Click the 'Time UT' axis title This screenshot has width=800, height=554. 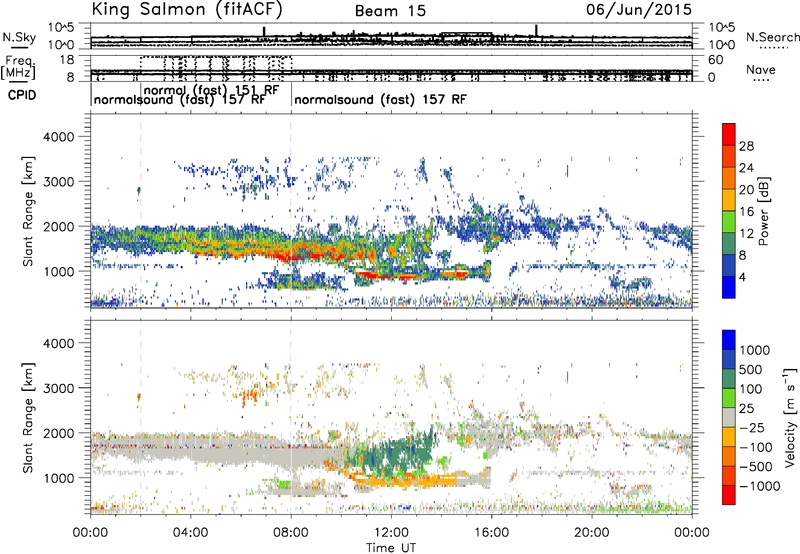click(x=391, y=548)
